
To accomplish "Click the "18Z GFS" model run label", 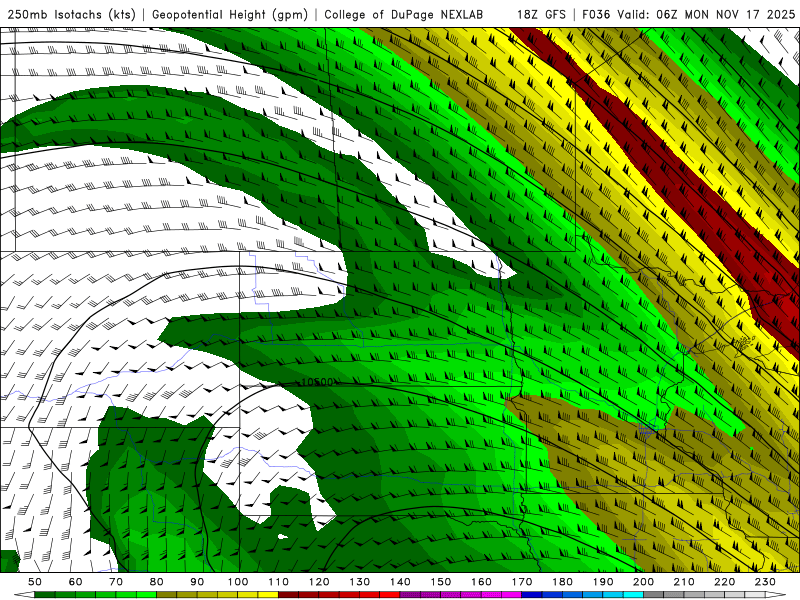I will click(x=542, y=14).
